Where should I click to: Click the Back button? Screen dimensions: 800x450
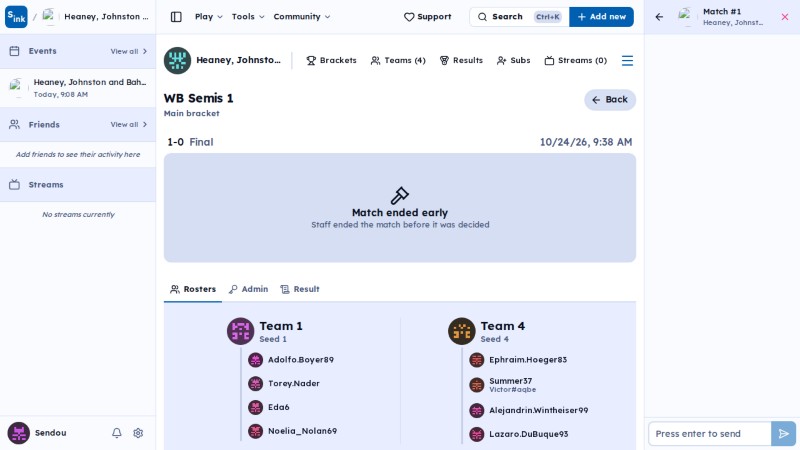click(610, 99)
